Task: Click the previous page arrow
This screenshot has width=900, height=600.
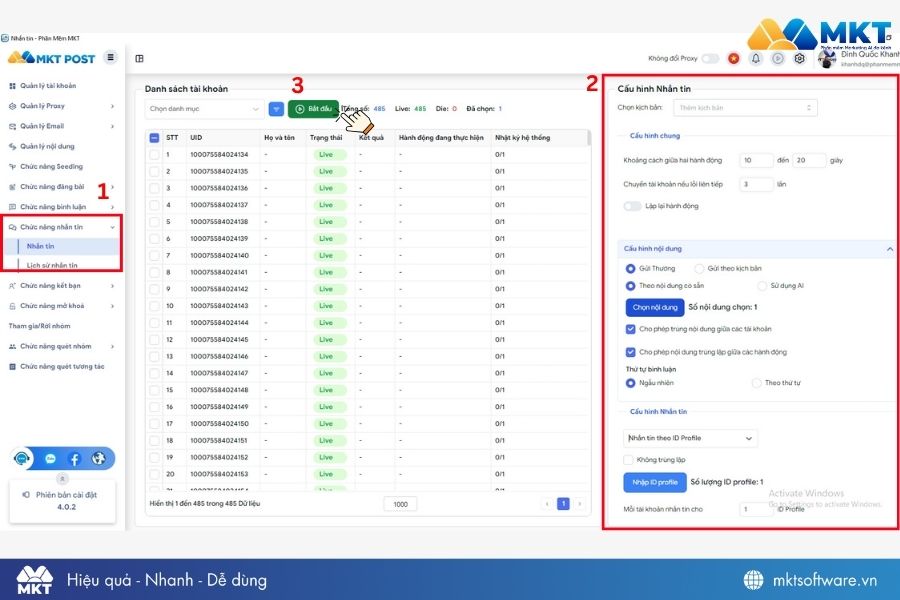Action: pos(547,504)
